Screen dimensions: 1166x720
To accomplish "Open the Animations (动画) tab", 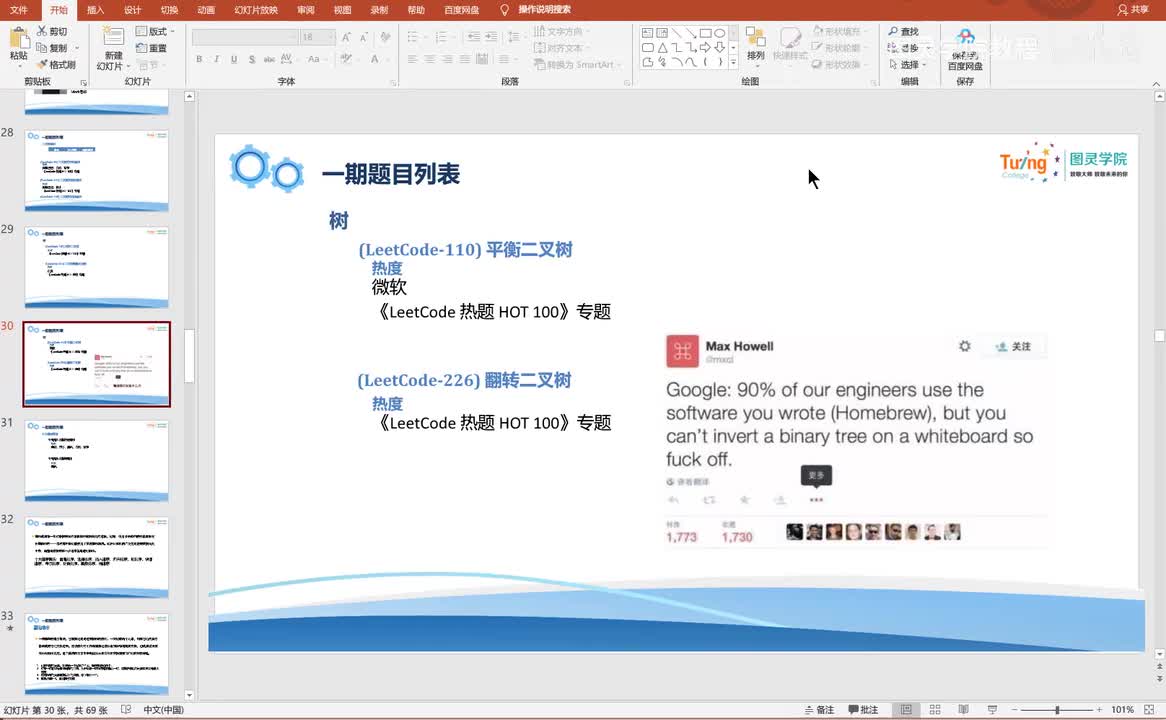I will click(x=206, y=10).
